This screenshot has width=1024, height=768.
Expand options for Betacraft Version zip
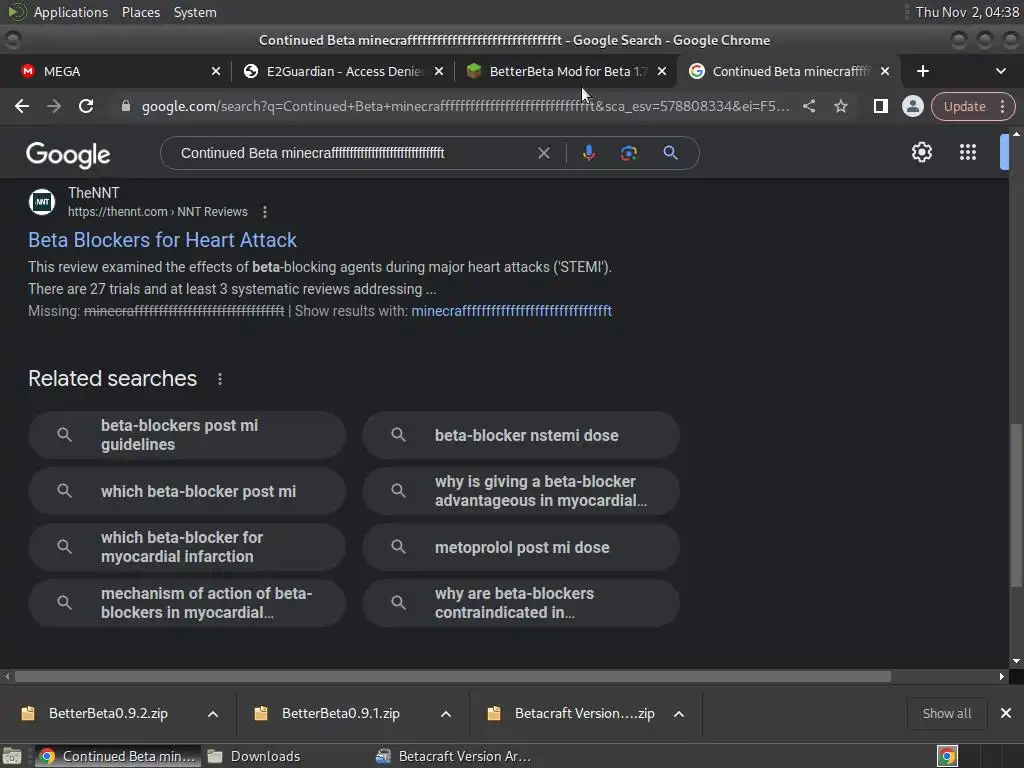679,714
